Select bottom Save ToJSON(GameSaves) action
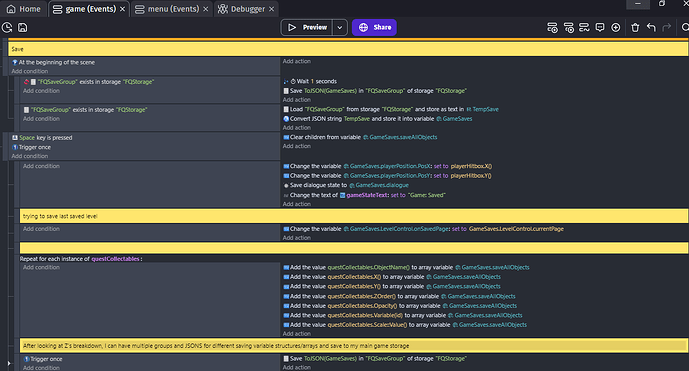The height and width of the screenshot is (371, 689). tap(375, 359)
